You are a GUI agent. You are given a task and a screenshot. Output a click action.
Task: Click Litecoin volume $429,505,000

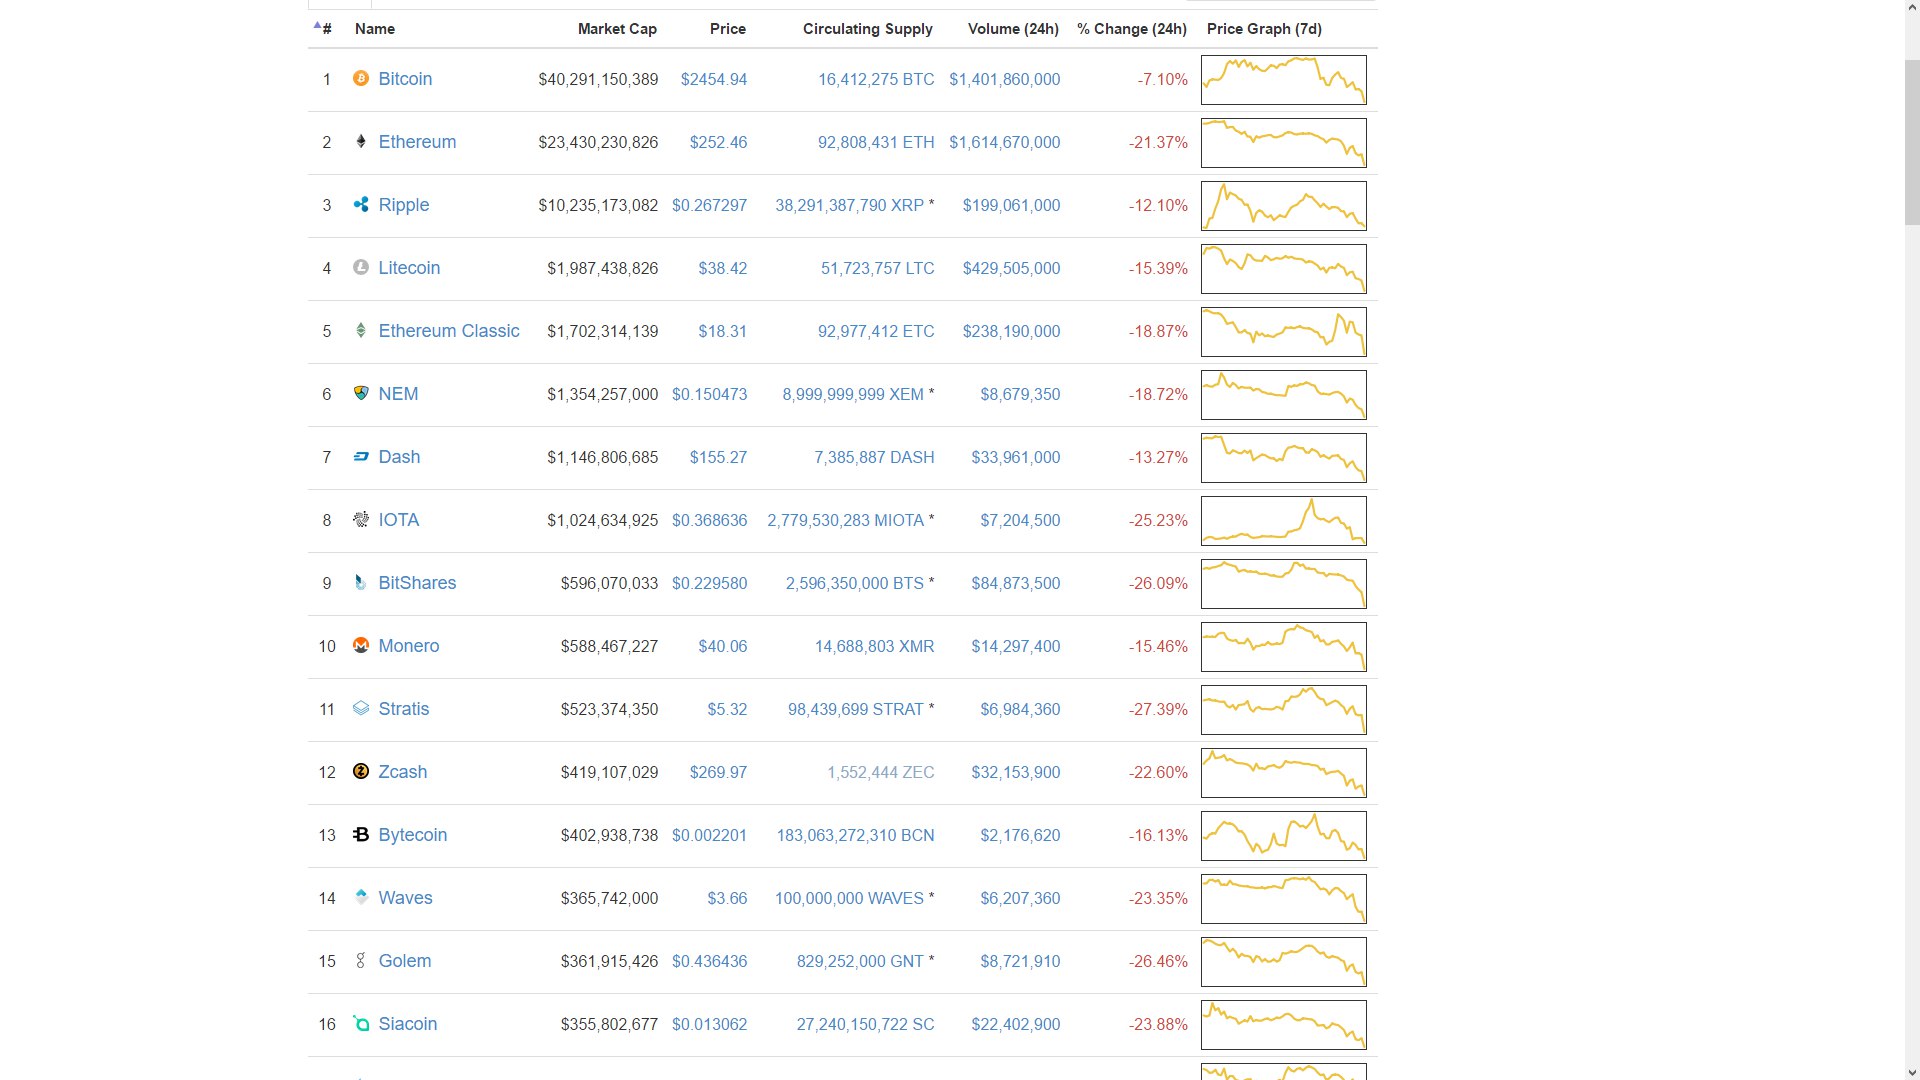(x=1012, y=268)
